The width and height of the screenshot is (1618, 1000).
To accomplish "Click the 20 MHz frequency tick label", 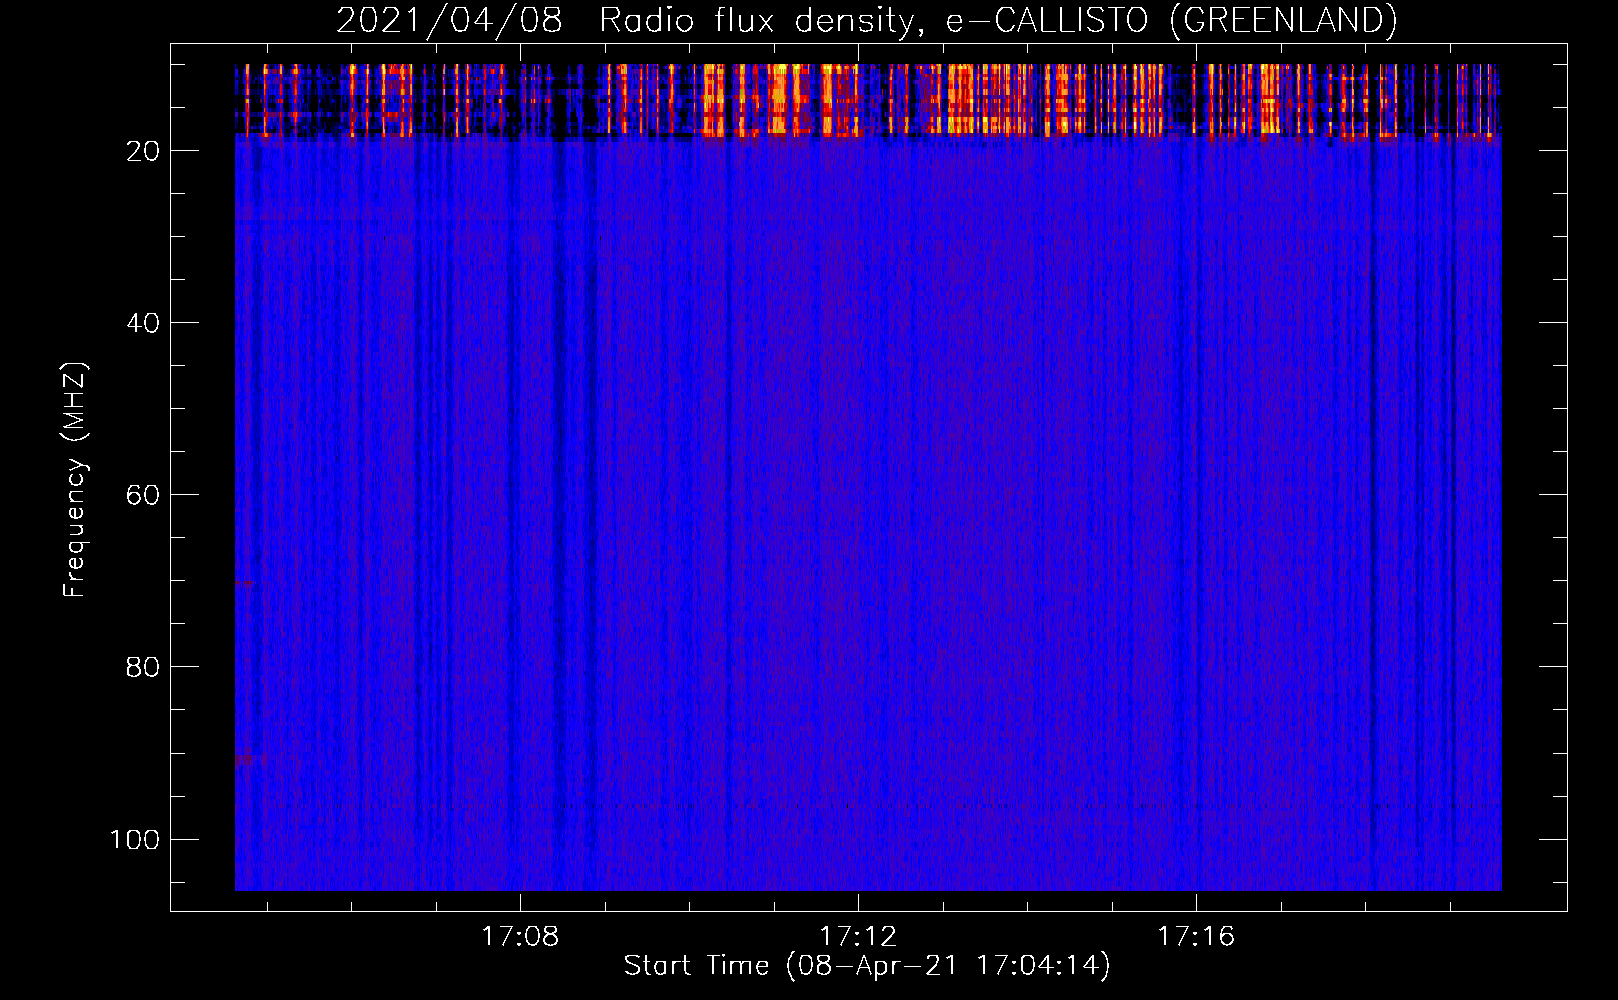I will pyautogui.click(x=143, y=151).
